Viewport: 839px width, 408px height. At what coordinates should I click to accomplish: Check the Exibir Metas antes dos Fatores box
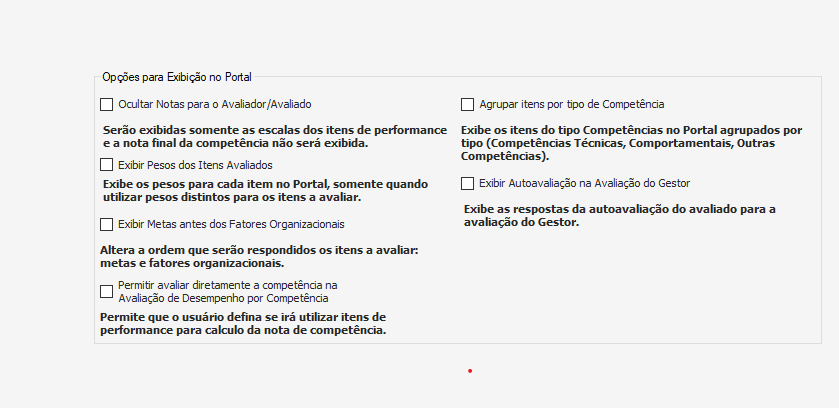(x=107, y=225)
